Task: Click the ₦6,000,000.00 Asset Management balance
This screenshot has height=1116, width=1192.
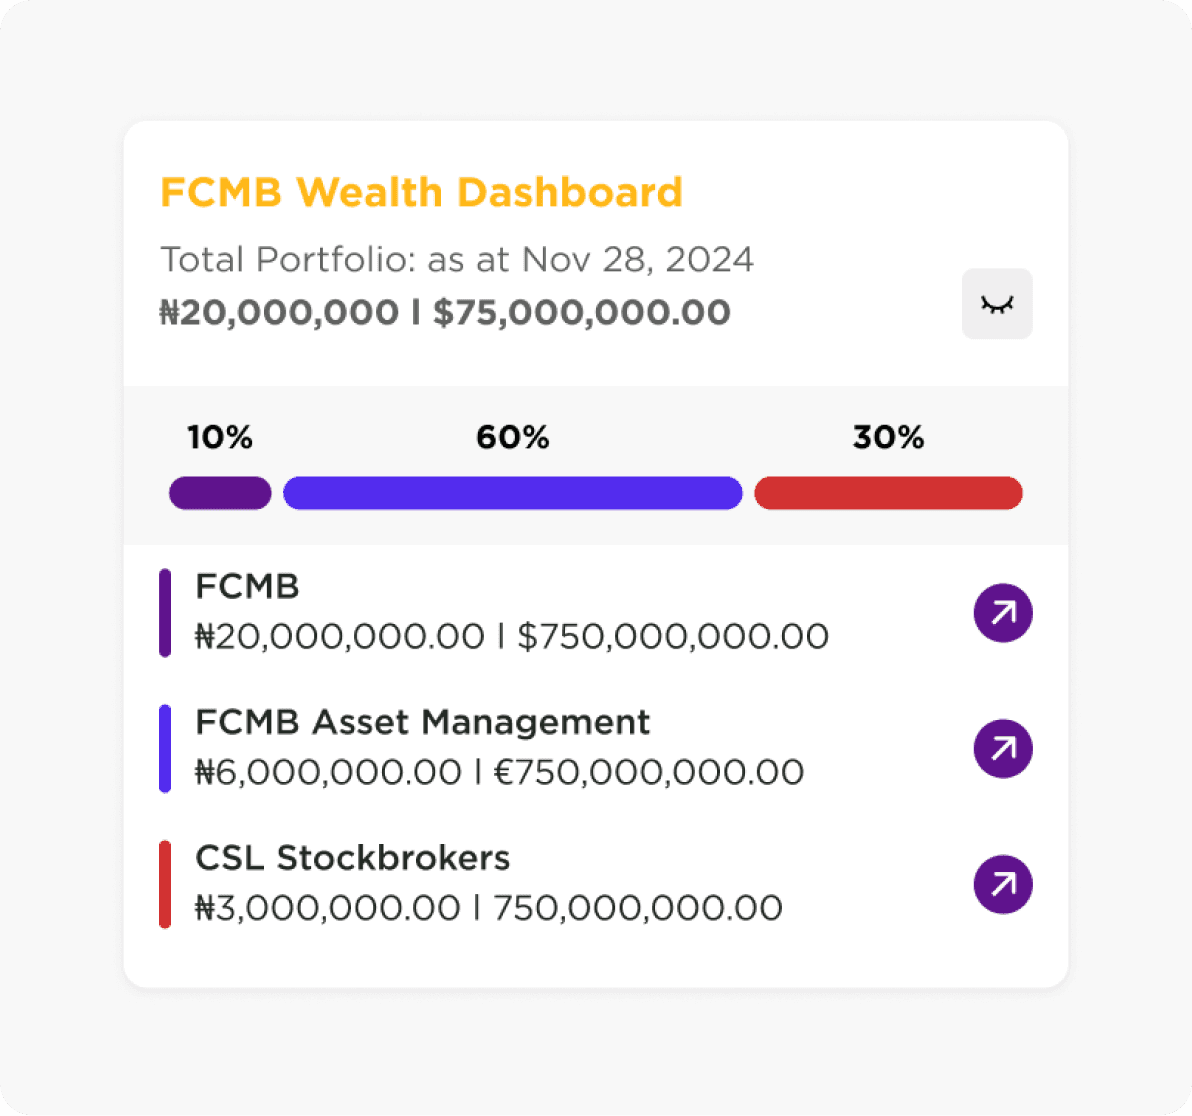Action: pyautogui.click(x=328, y=772)
